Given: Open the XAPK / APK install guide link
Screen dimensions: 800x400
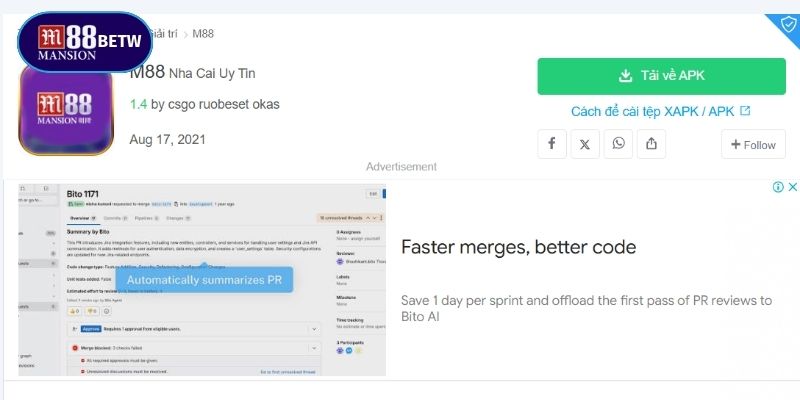Looking at the screenshot, I should click(x=661, y=111).
